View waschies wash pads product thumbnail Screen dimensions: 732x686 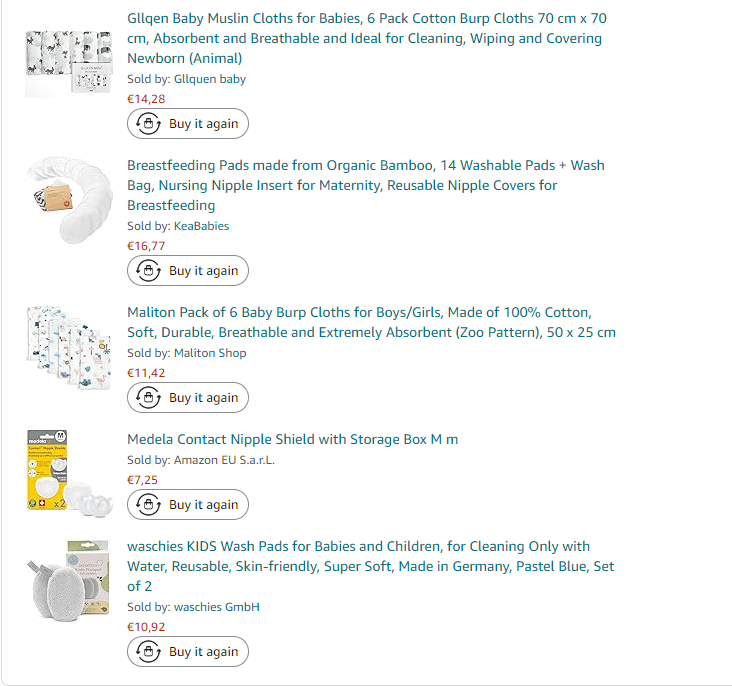[69, 579]
